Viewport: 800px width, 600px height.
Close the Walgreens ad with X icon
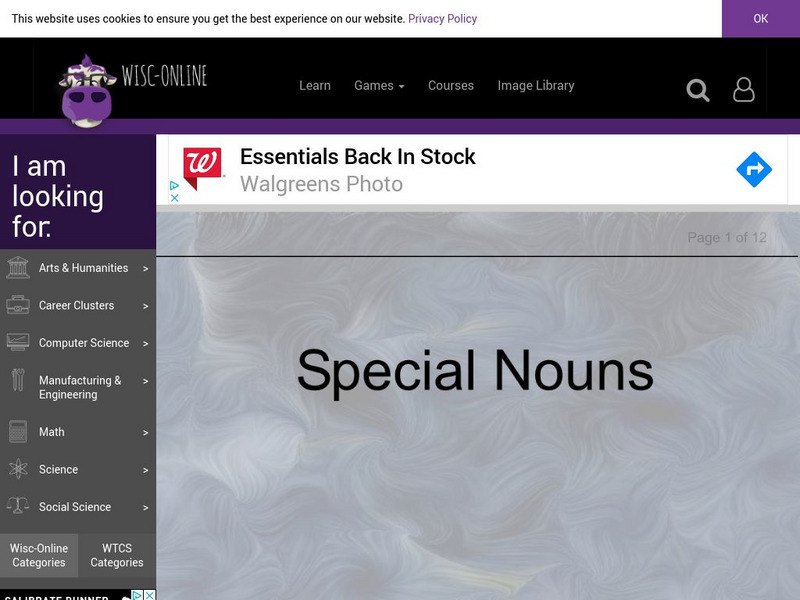pyautogui.click(x=174, y=197)
